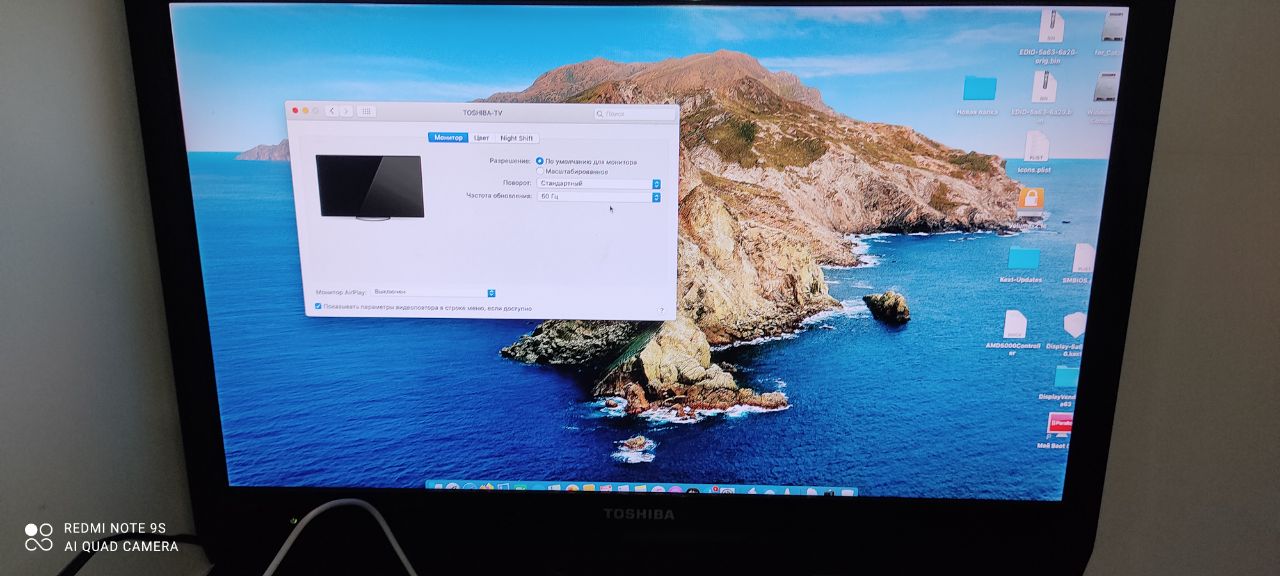Open the Поворот dropdown

(598, 184)
